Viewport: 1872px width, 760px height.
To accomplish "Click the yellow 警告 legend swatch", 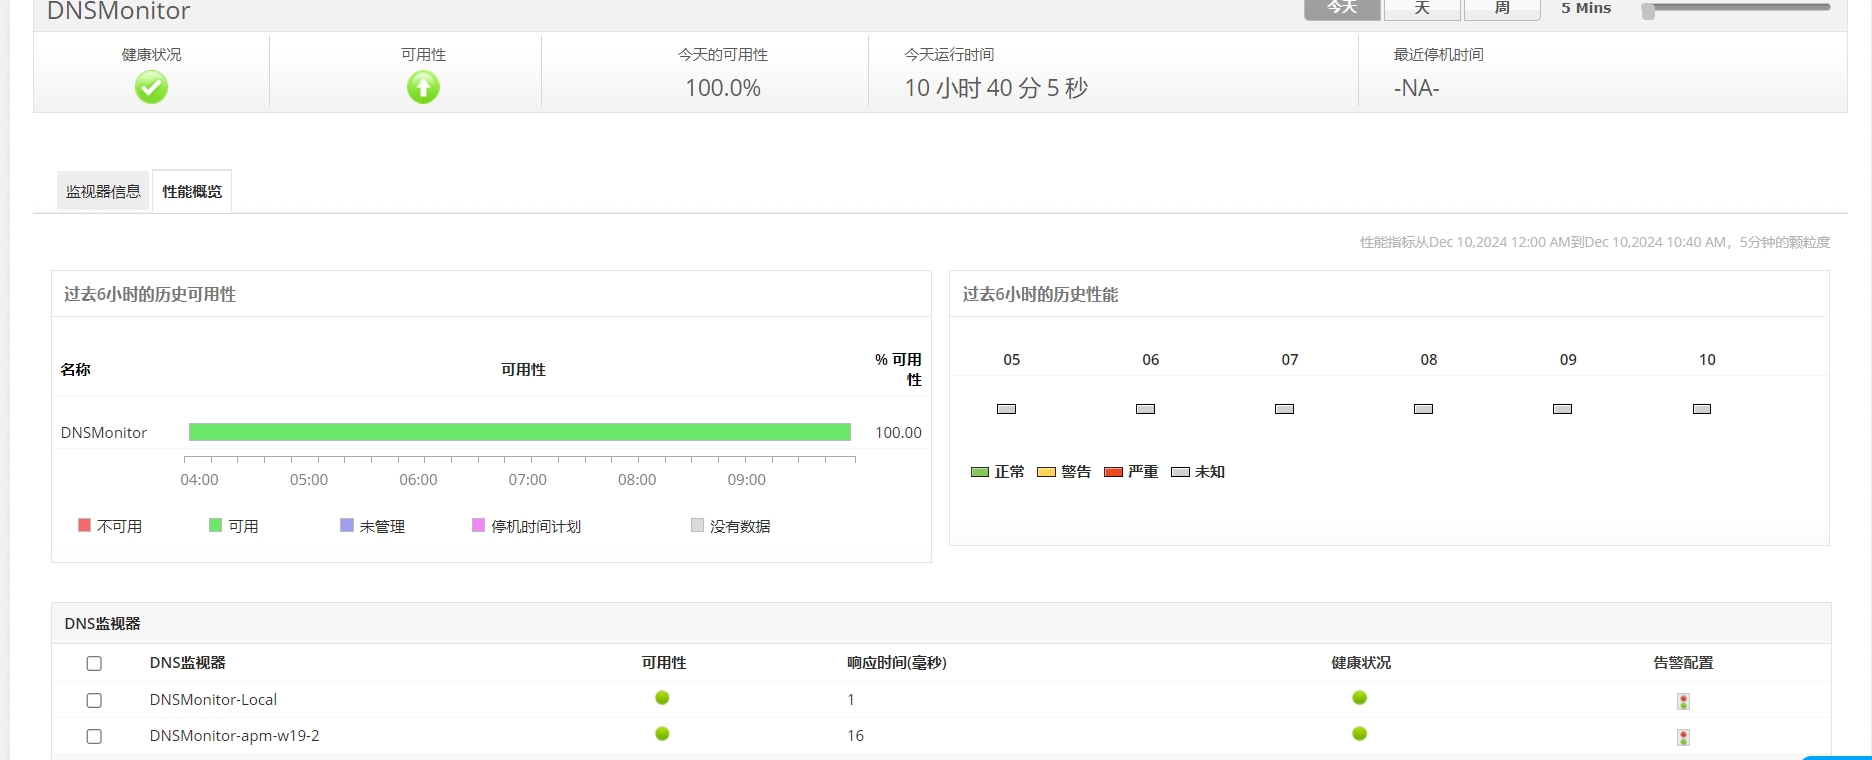I will point(1046,472).
